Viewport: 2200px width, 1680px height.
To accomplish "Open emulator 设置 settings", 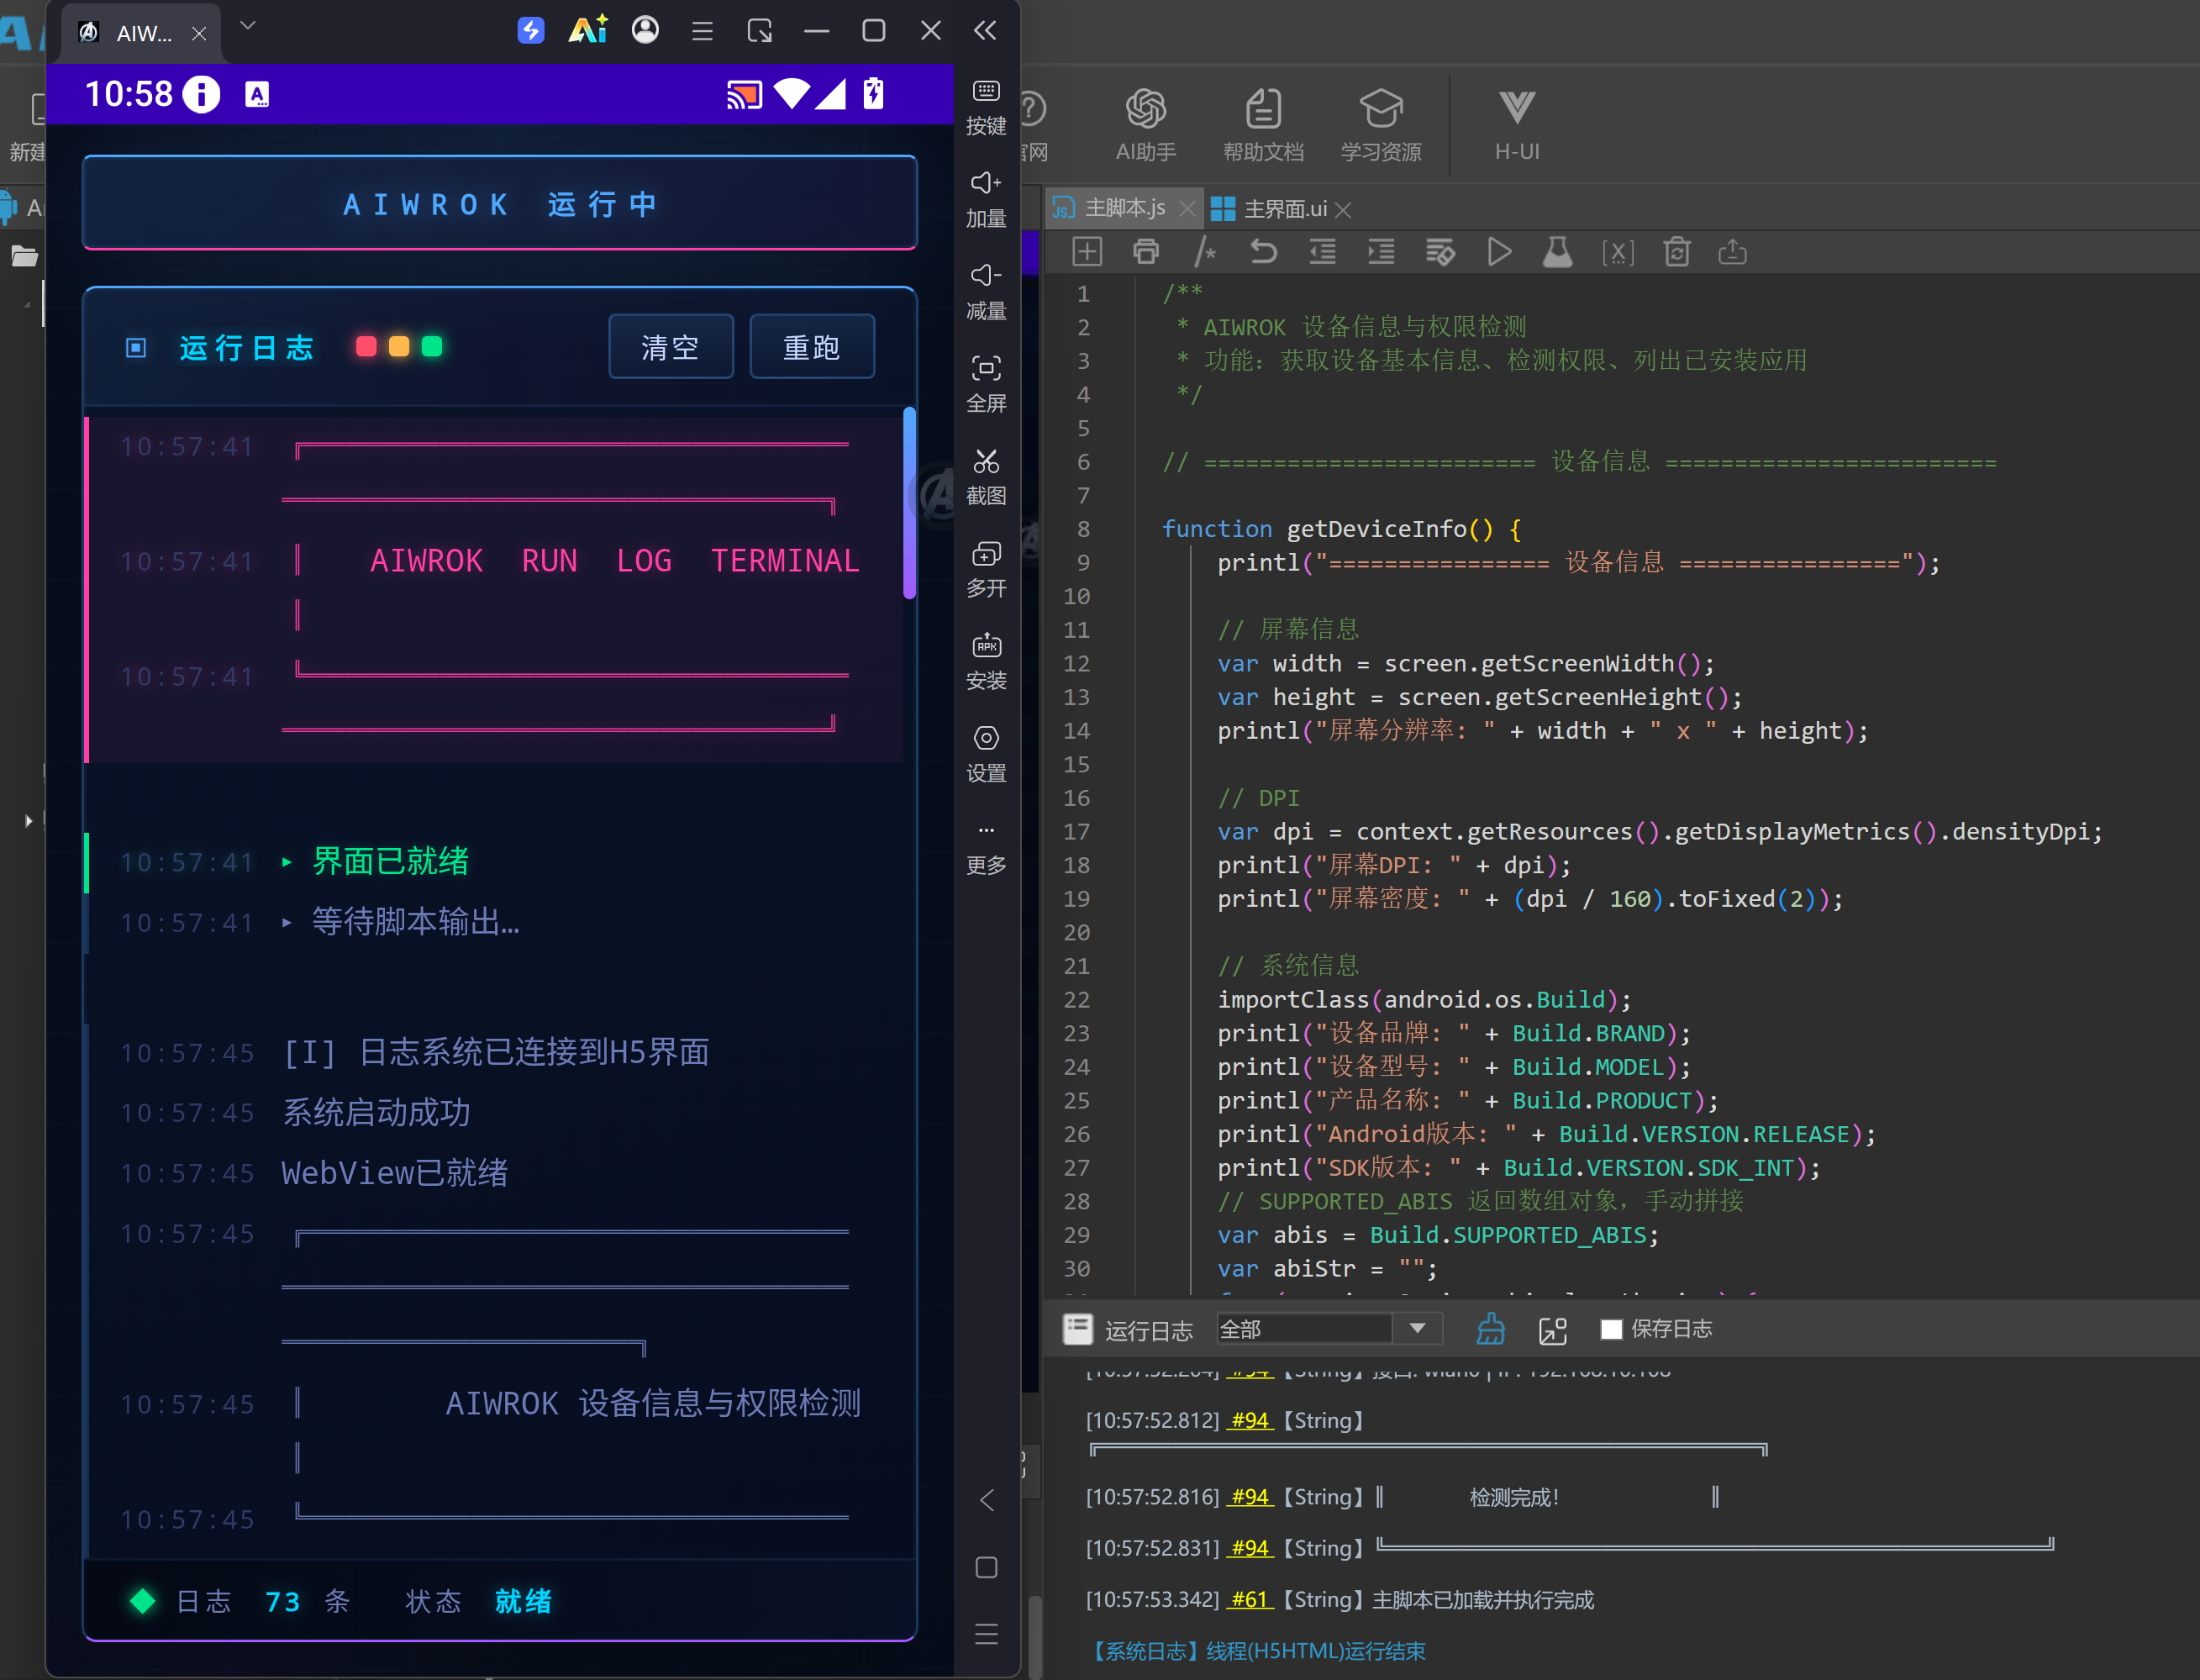I will 986,754.
